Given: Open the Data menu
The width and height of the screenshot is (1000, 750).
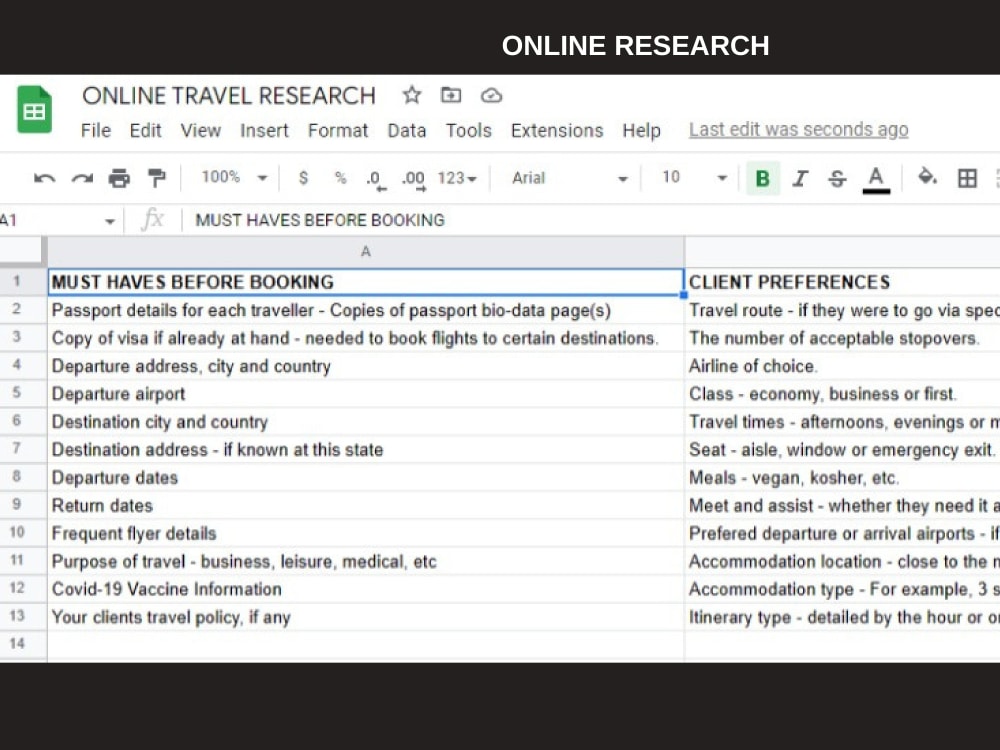Looking at the screenshot, I should (407, 131).
